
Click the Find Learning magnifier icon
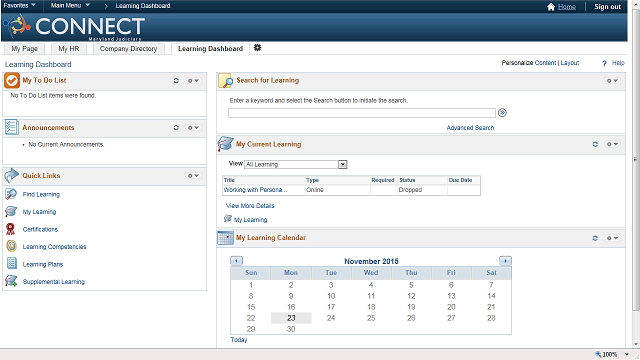tap(11, 194)
